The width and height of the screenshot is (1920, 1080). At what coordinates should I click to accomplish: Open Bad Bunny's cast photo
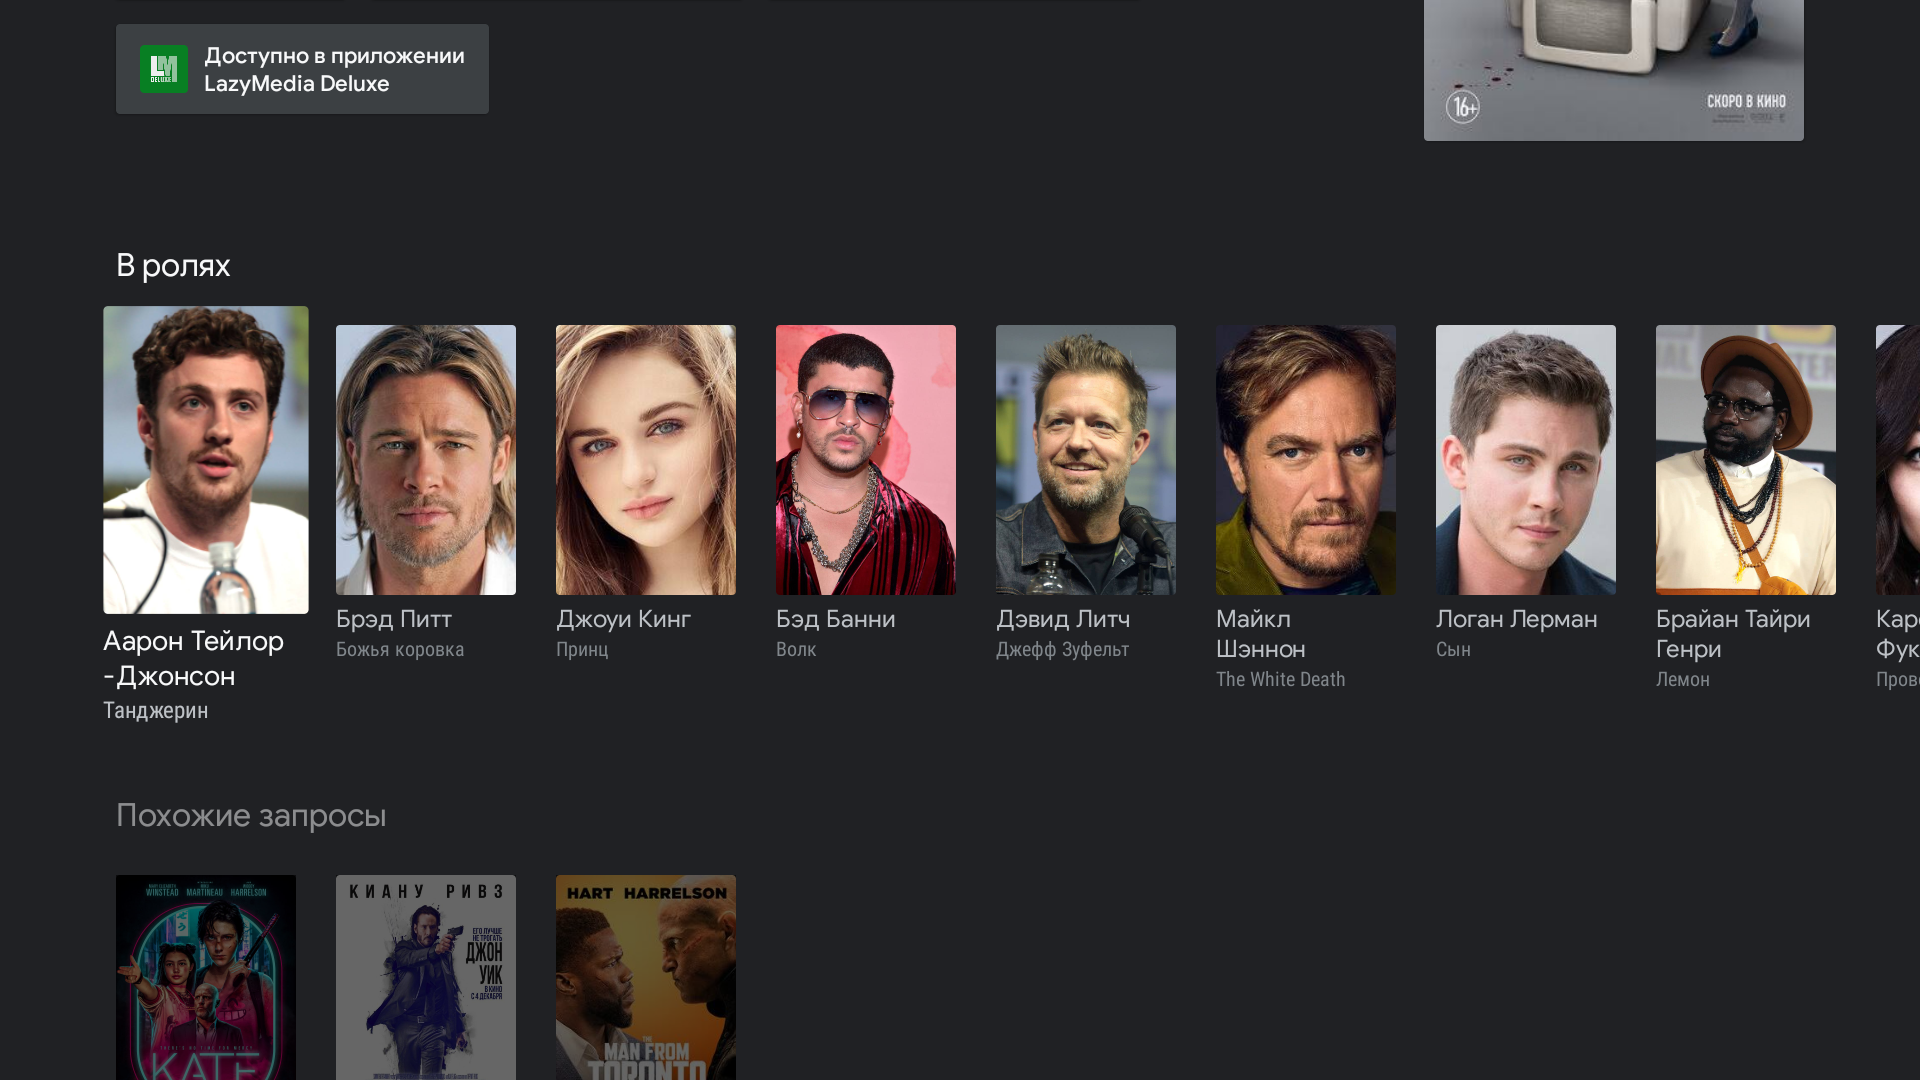coord(866,460)
